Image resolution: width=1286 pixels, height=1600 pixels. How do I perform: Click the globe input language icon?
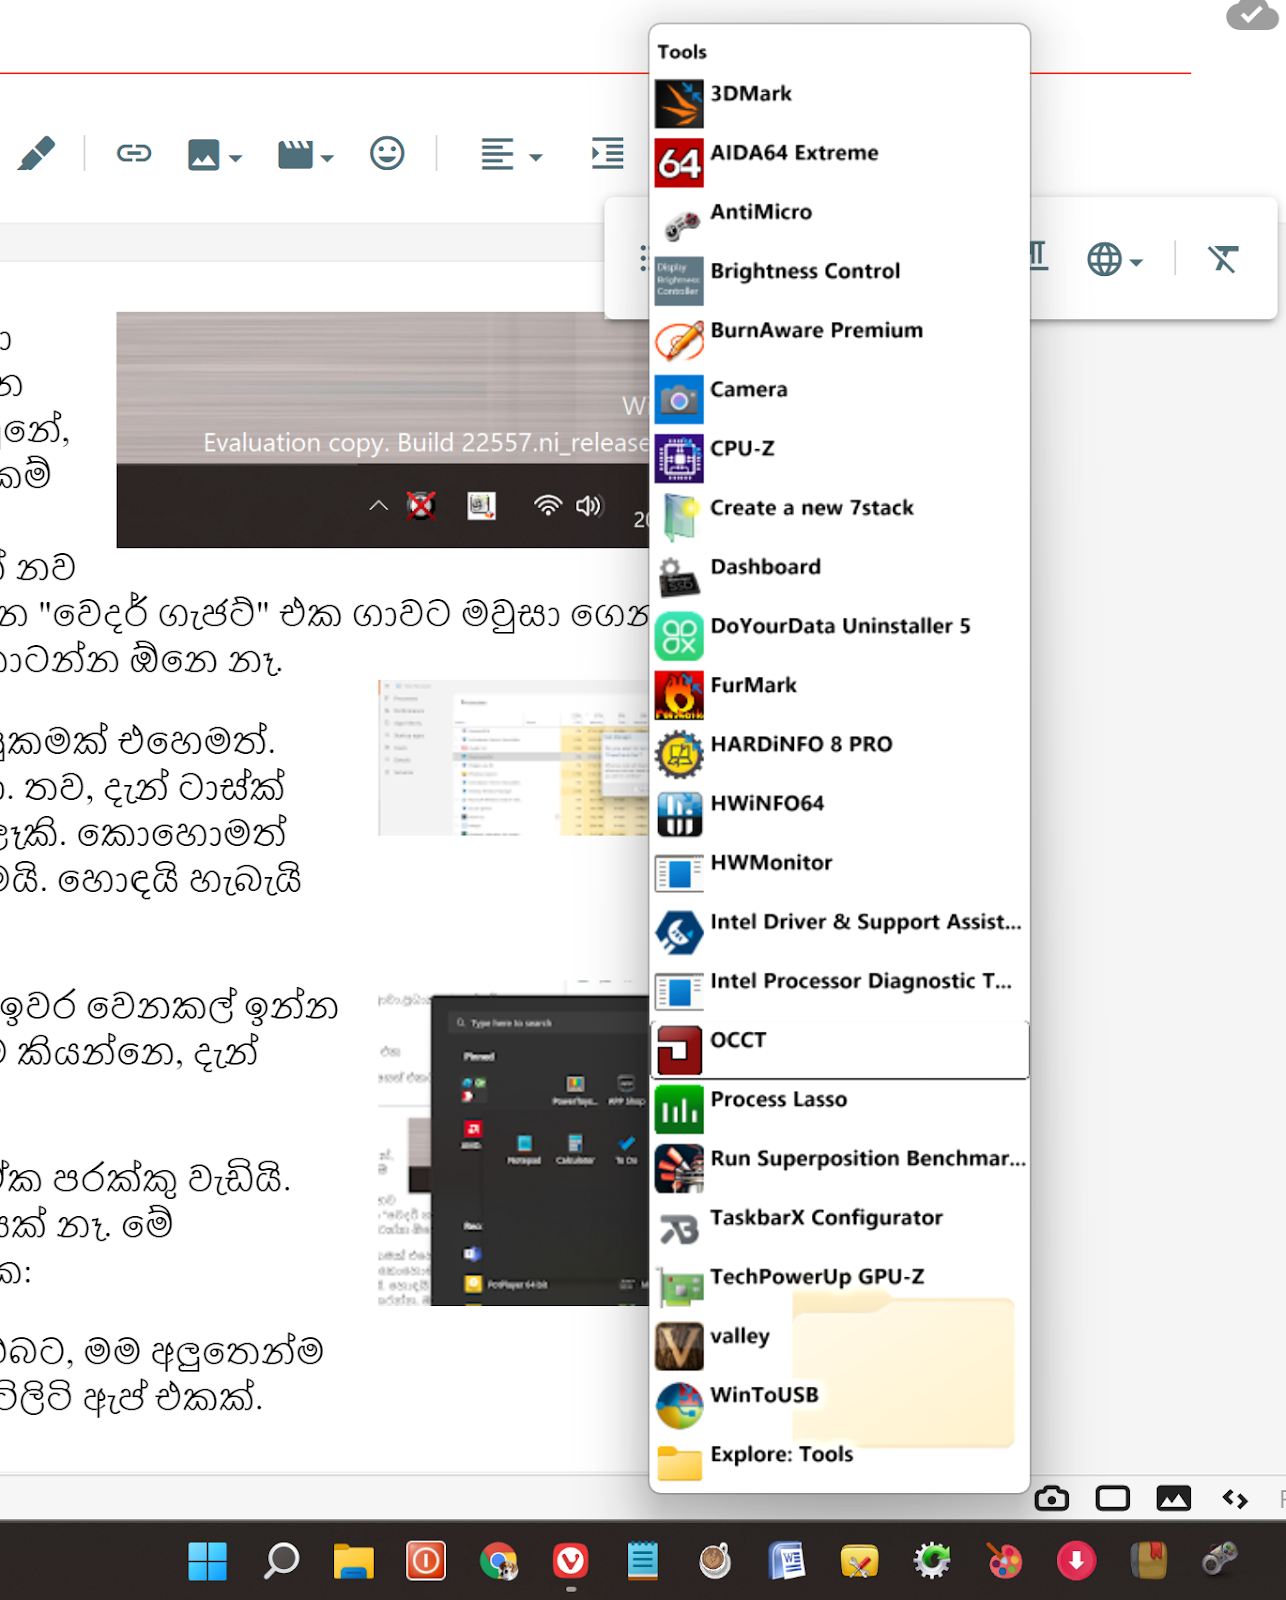(1104, 259)
